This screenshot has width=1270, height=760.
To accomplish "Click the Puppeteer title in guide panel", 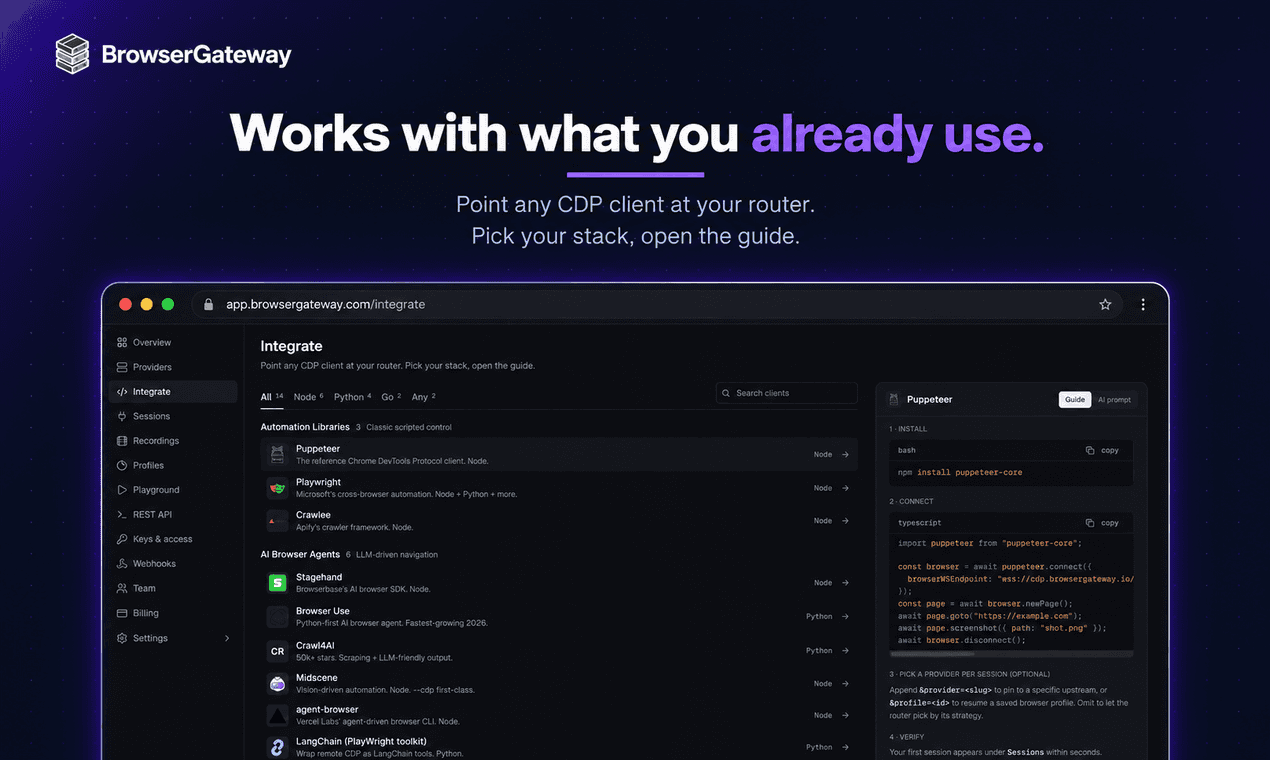I will point(929,399).
